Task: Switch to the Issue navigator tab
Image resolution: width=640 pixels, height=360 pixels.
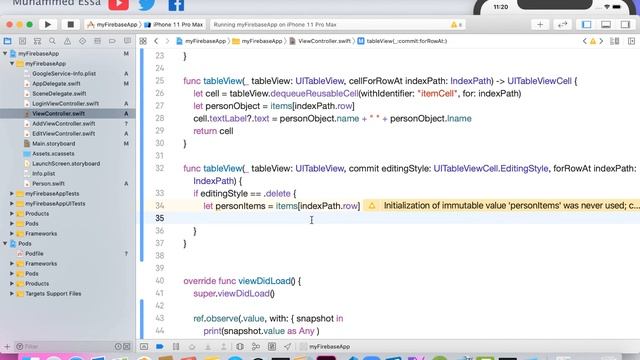Action: tap(67, 41)
